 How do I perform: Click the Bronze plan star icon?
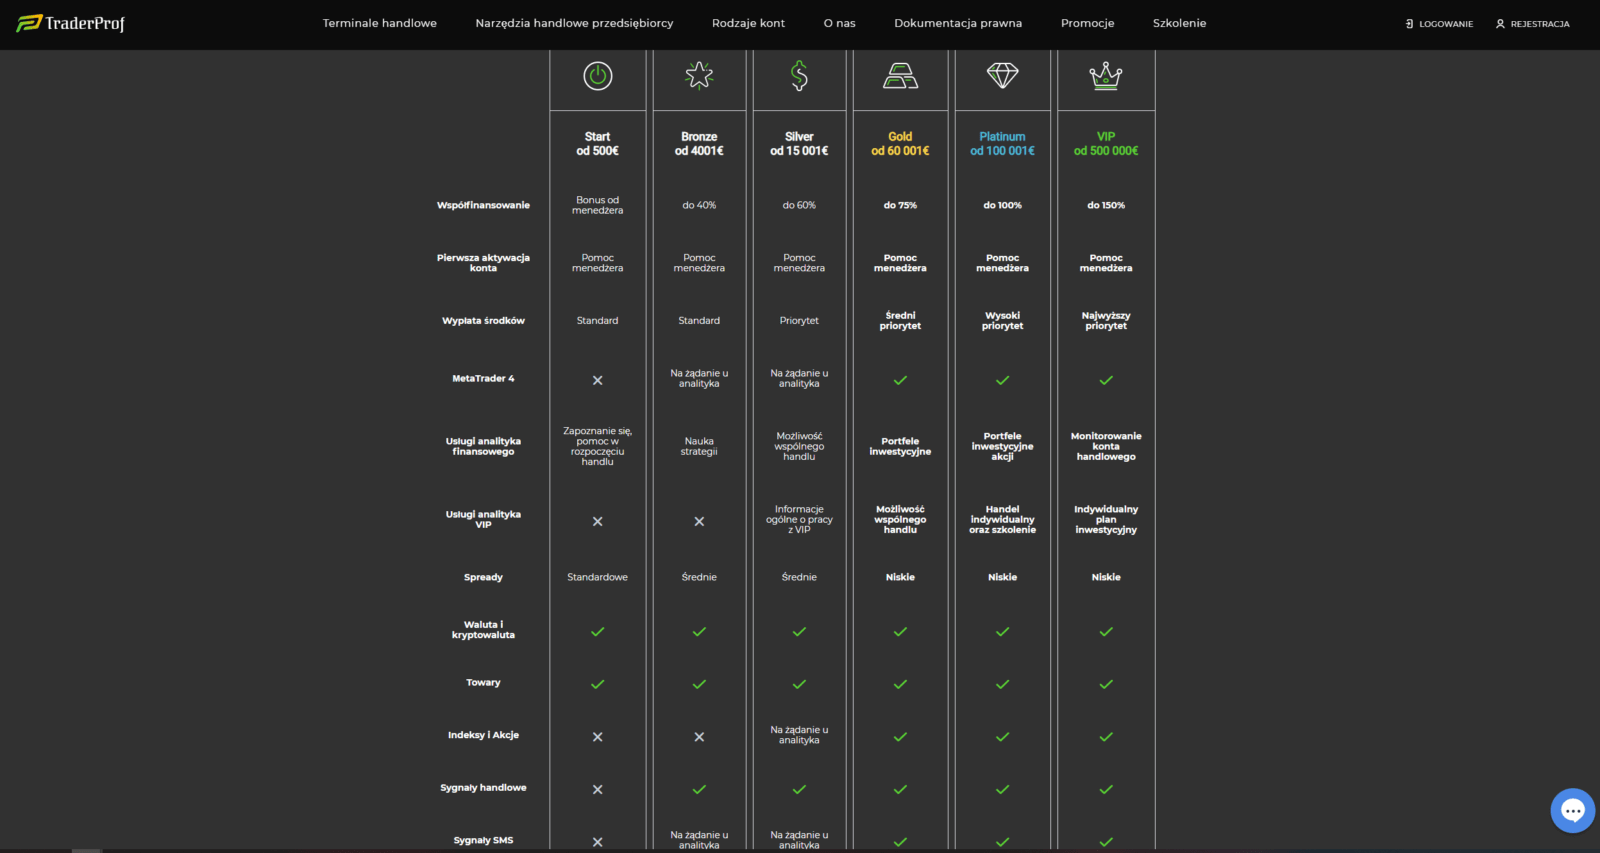699,76
